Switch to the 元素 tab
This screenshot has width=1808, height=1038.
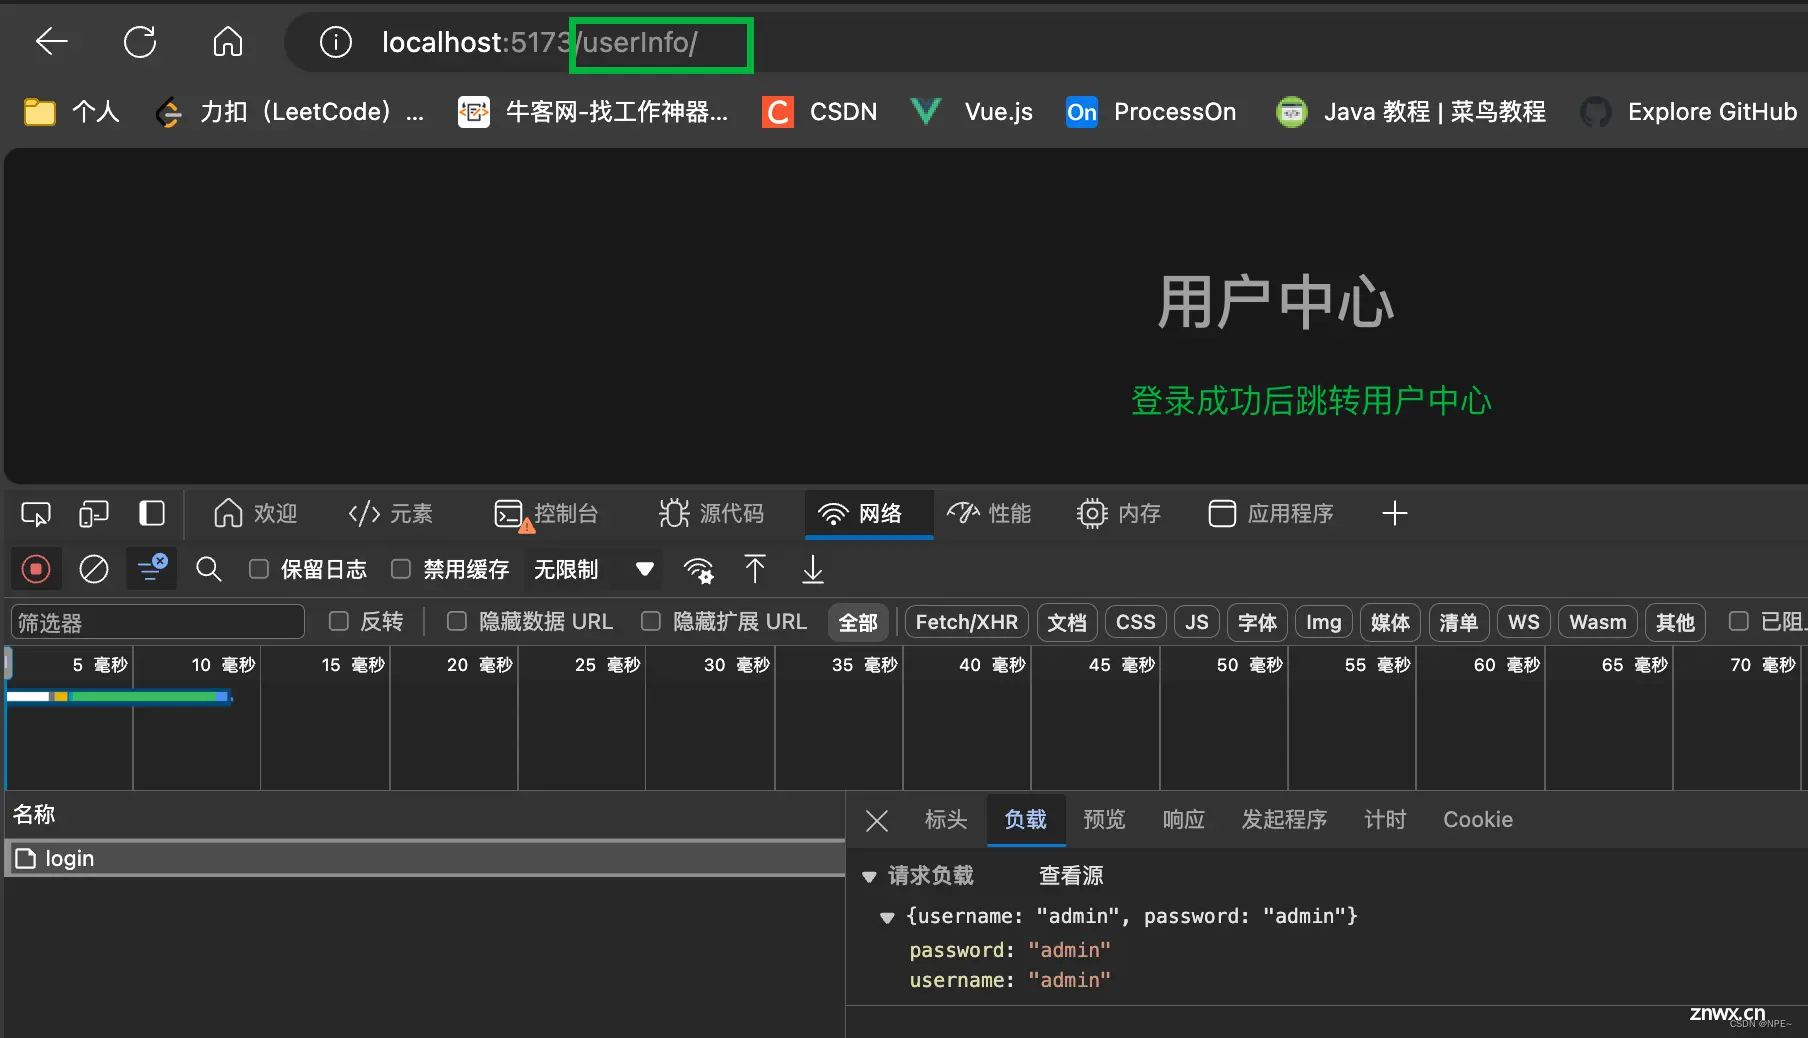391,514
